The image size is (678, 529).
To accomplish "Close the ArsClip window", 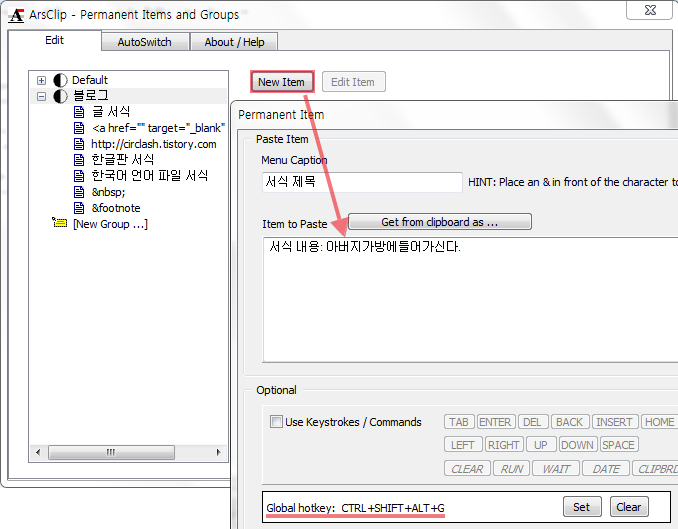I will coord(650,10).
